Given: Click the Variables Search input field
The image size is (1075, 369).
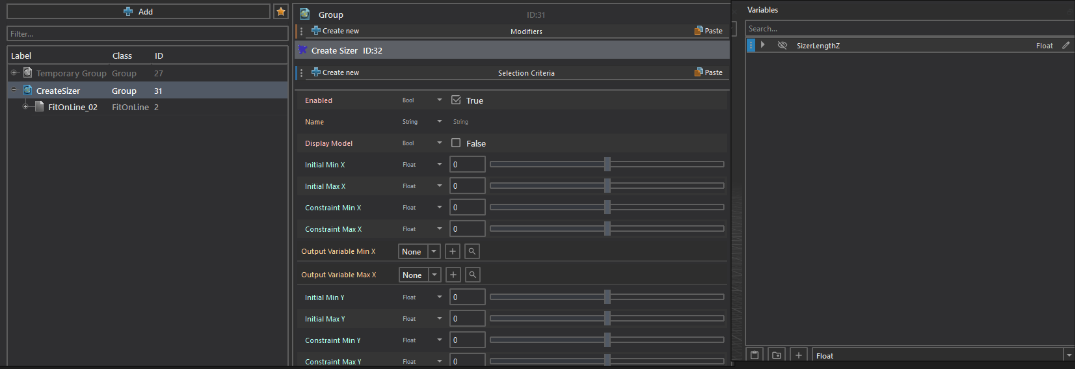Looking at the screenshot, I should point(909,29).
